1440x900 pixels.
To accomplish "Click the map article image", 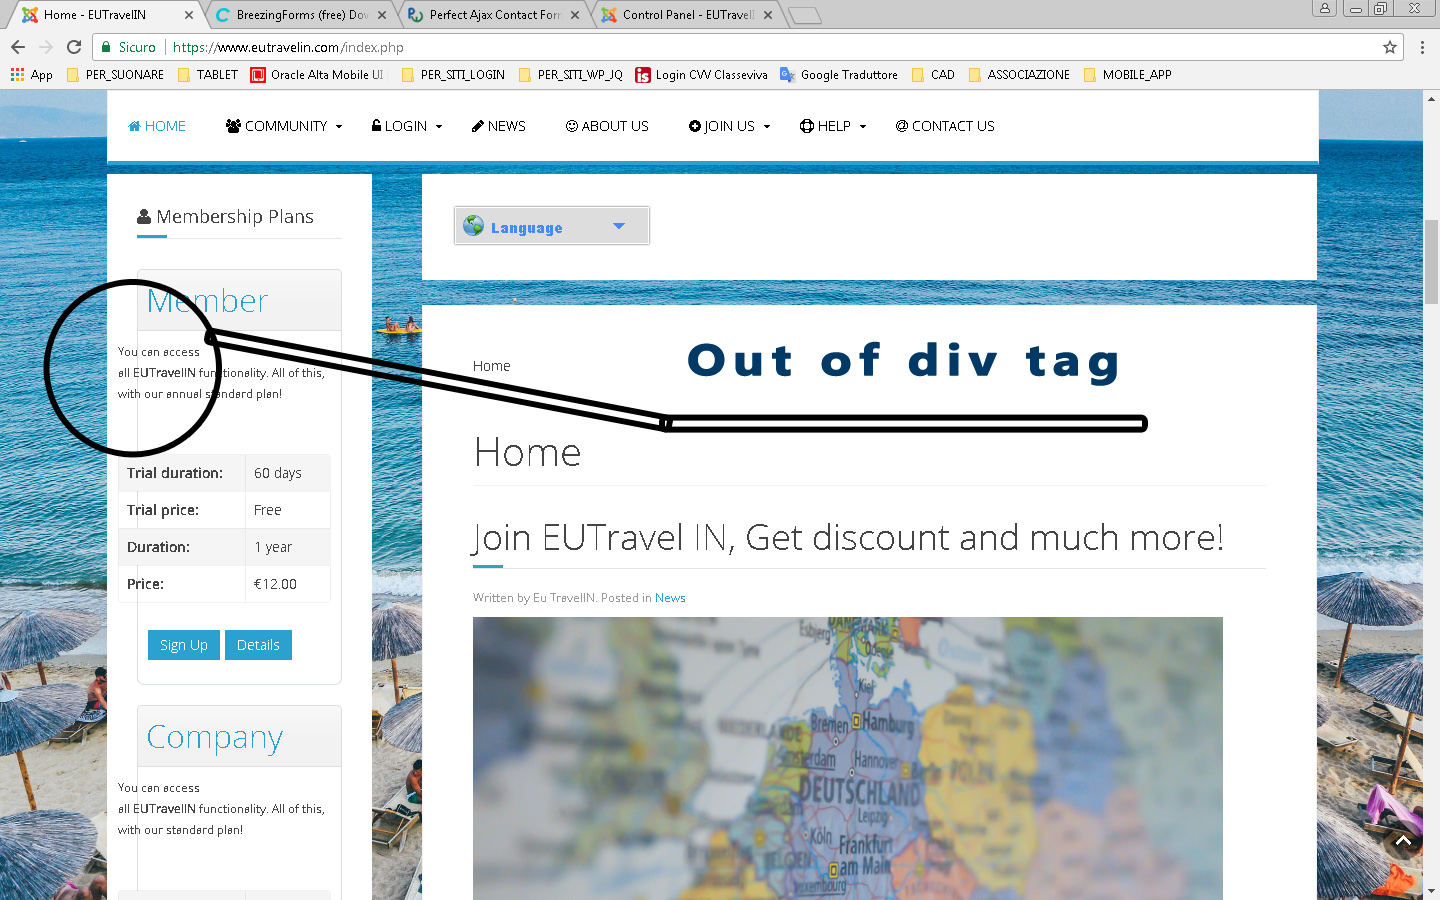I will pos(848,758).
